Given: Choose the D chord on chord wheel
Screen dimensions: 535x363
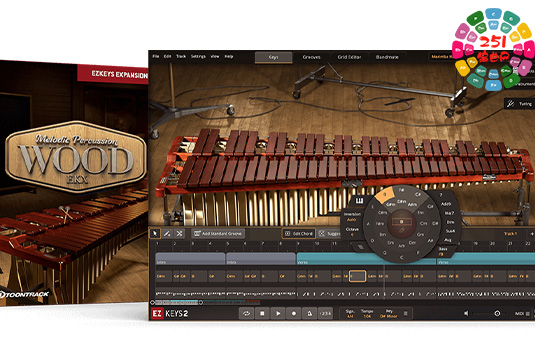Looking at the screenshot, I should click(372, 241).
